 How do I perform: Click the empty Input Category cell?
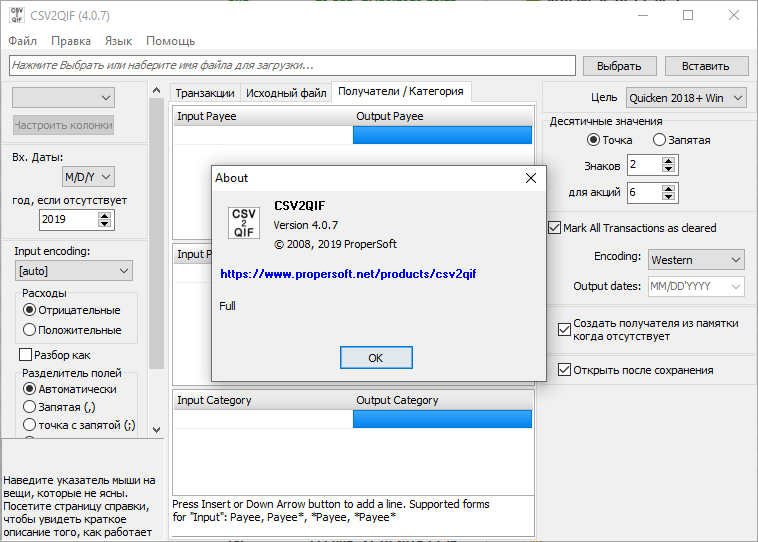pos(263,419)
